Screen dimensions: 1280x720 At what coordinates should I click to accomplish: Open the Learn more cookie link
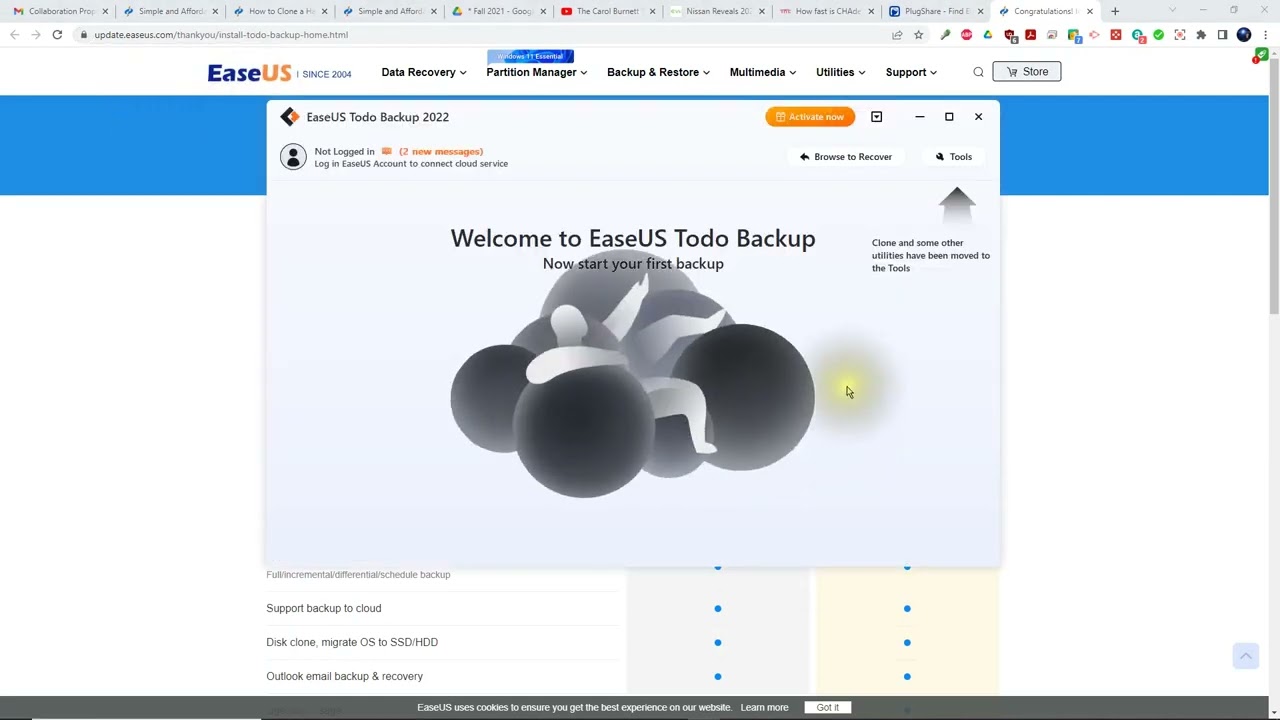pos(764,708)
